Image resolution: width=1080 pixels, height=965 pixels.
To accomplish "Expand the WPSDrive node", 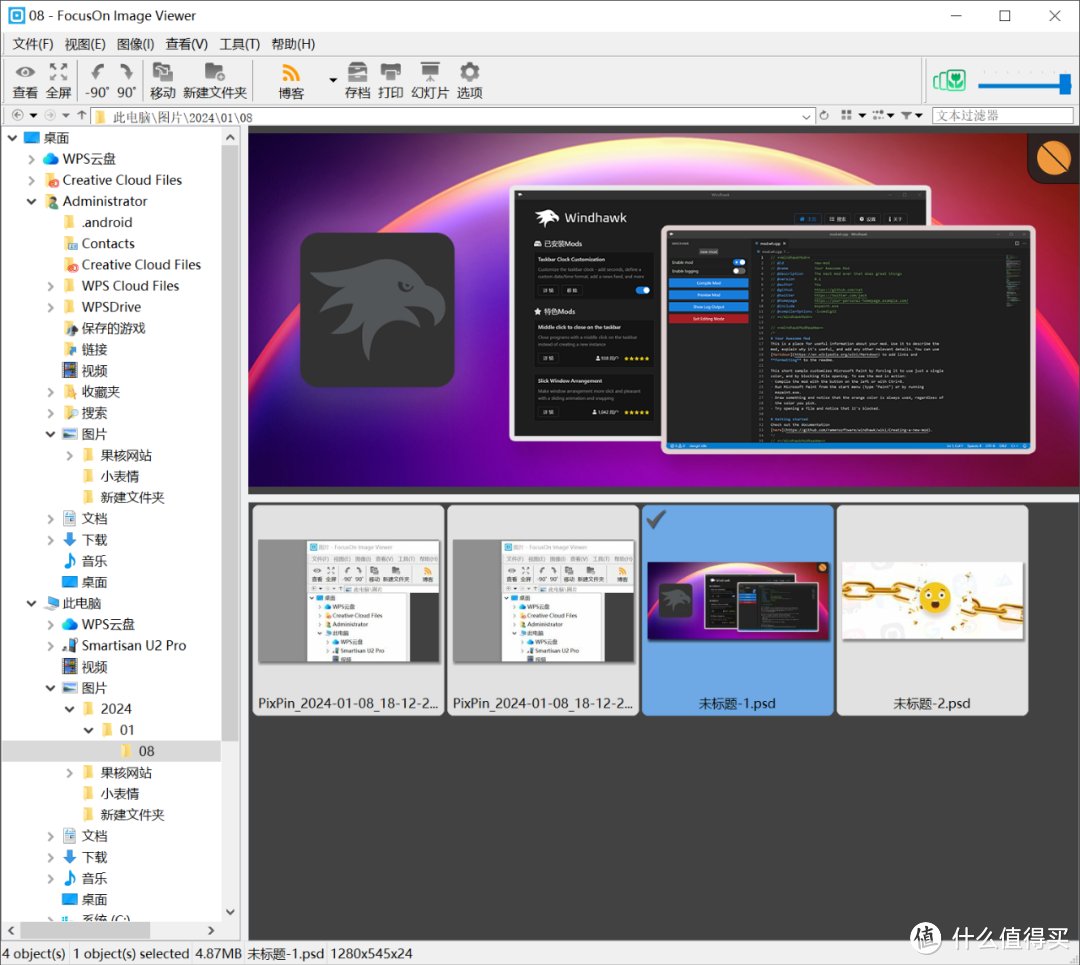I will pyautogui.click(x=50, y=307).
